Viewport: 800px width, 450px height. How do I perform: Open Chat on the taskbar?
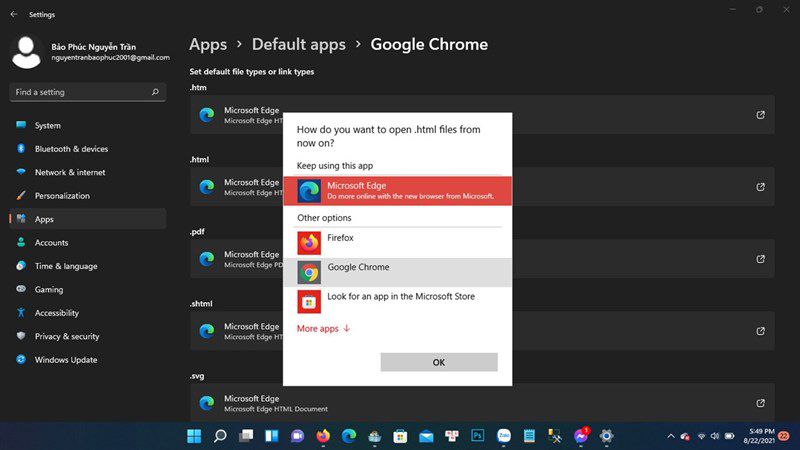(x=297, y=436)
